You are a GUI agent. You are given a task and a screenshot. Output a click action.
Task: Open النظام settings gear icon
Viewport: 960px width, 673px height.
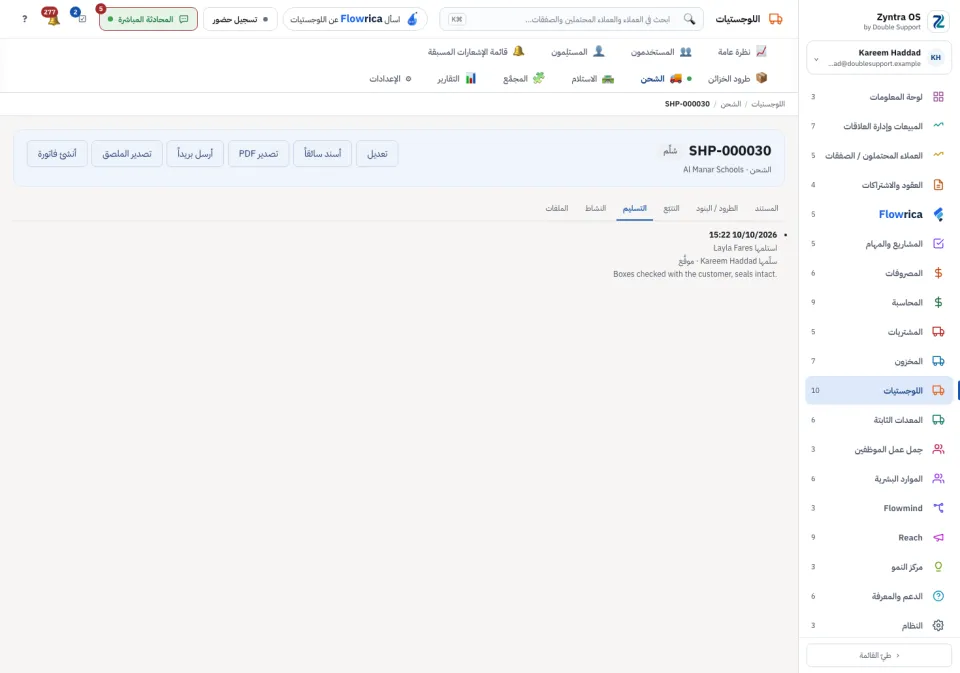point(938,625)
